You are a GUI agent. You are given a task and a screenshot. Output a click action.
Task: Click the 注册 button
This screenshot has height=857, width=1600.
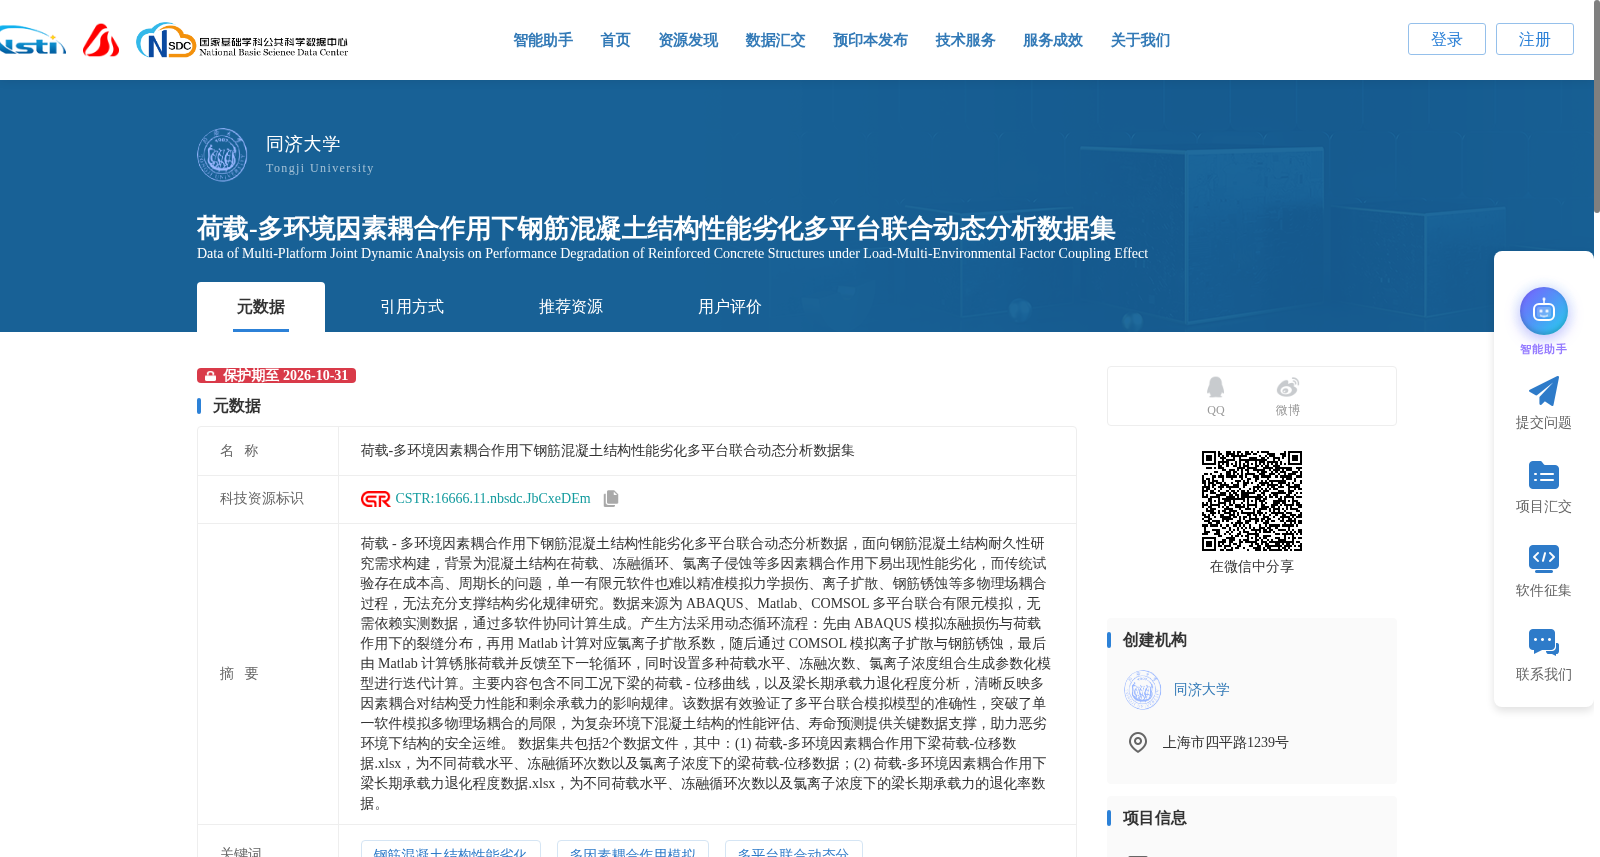click(x=1535, y=39)
